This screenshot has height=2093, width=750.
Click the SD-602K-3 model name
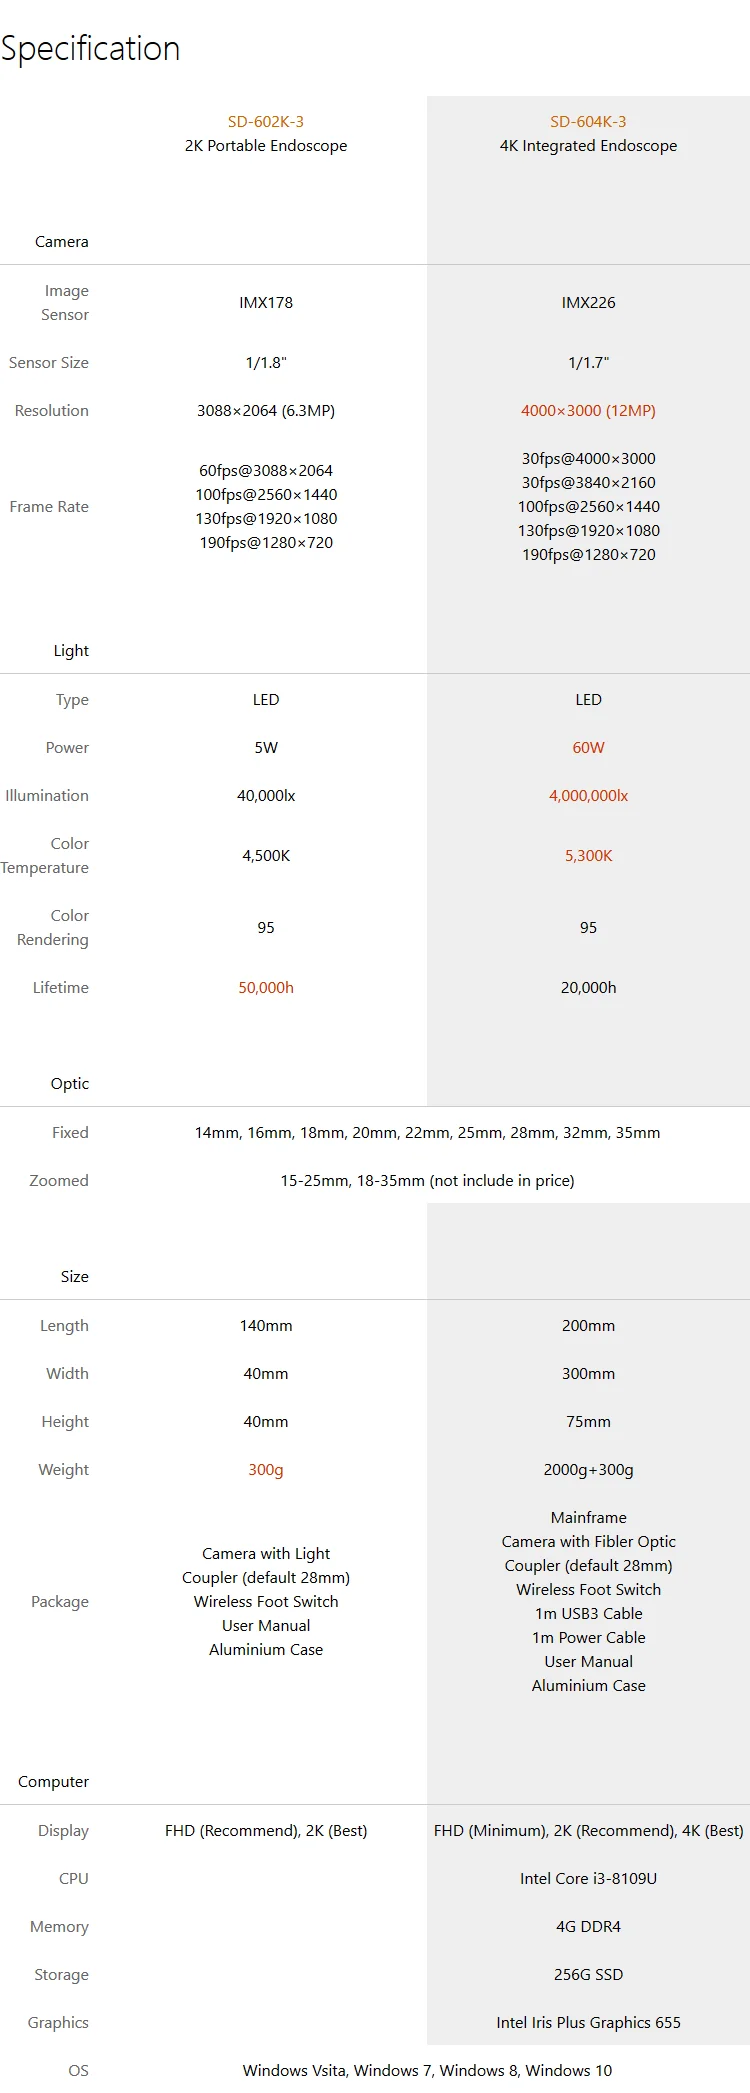[x=266, y=122]
